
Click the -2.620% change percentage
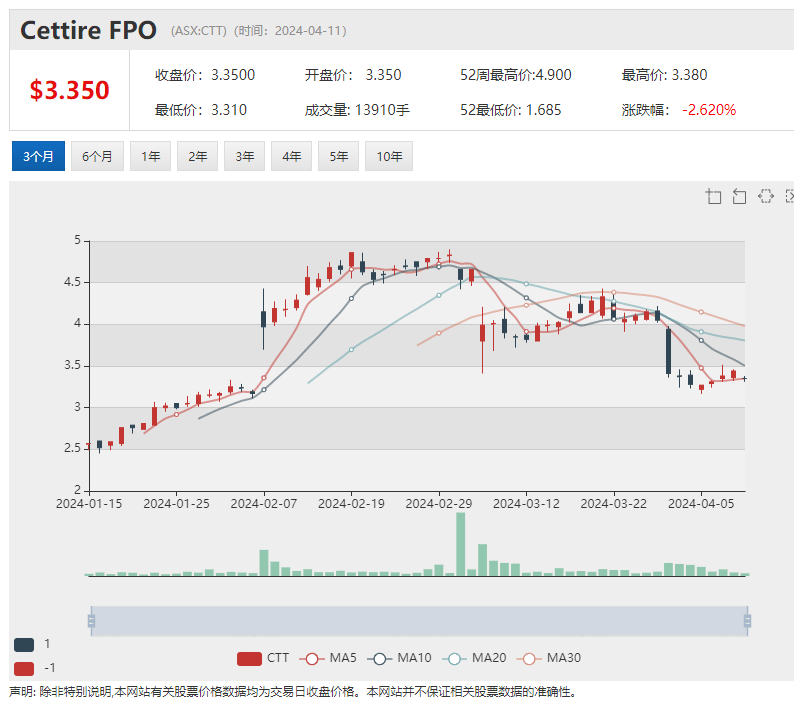[709, 110]
